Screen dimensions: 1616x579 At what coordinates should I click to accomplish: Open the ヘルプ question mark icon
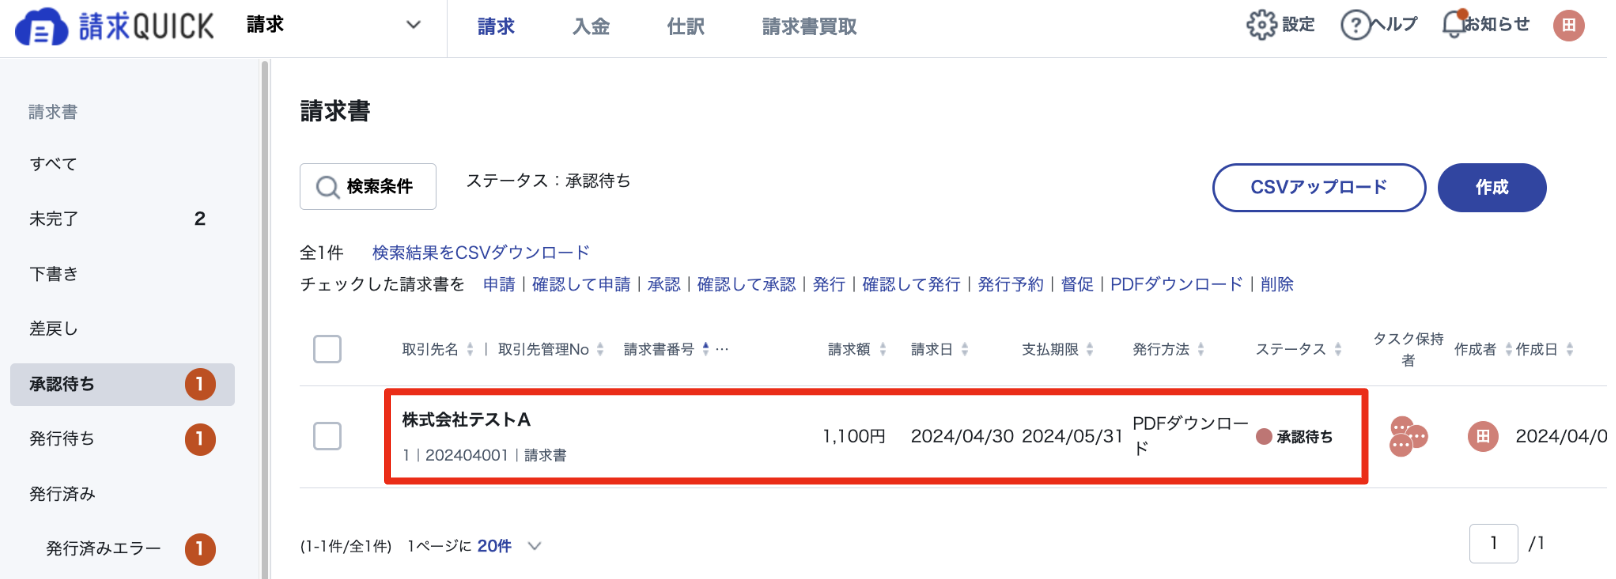(x=1355, y=24)
